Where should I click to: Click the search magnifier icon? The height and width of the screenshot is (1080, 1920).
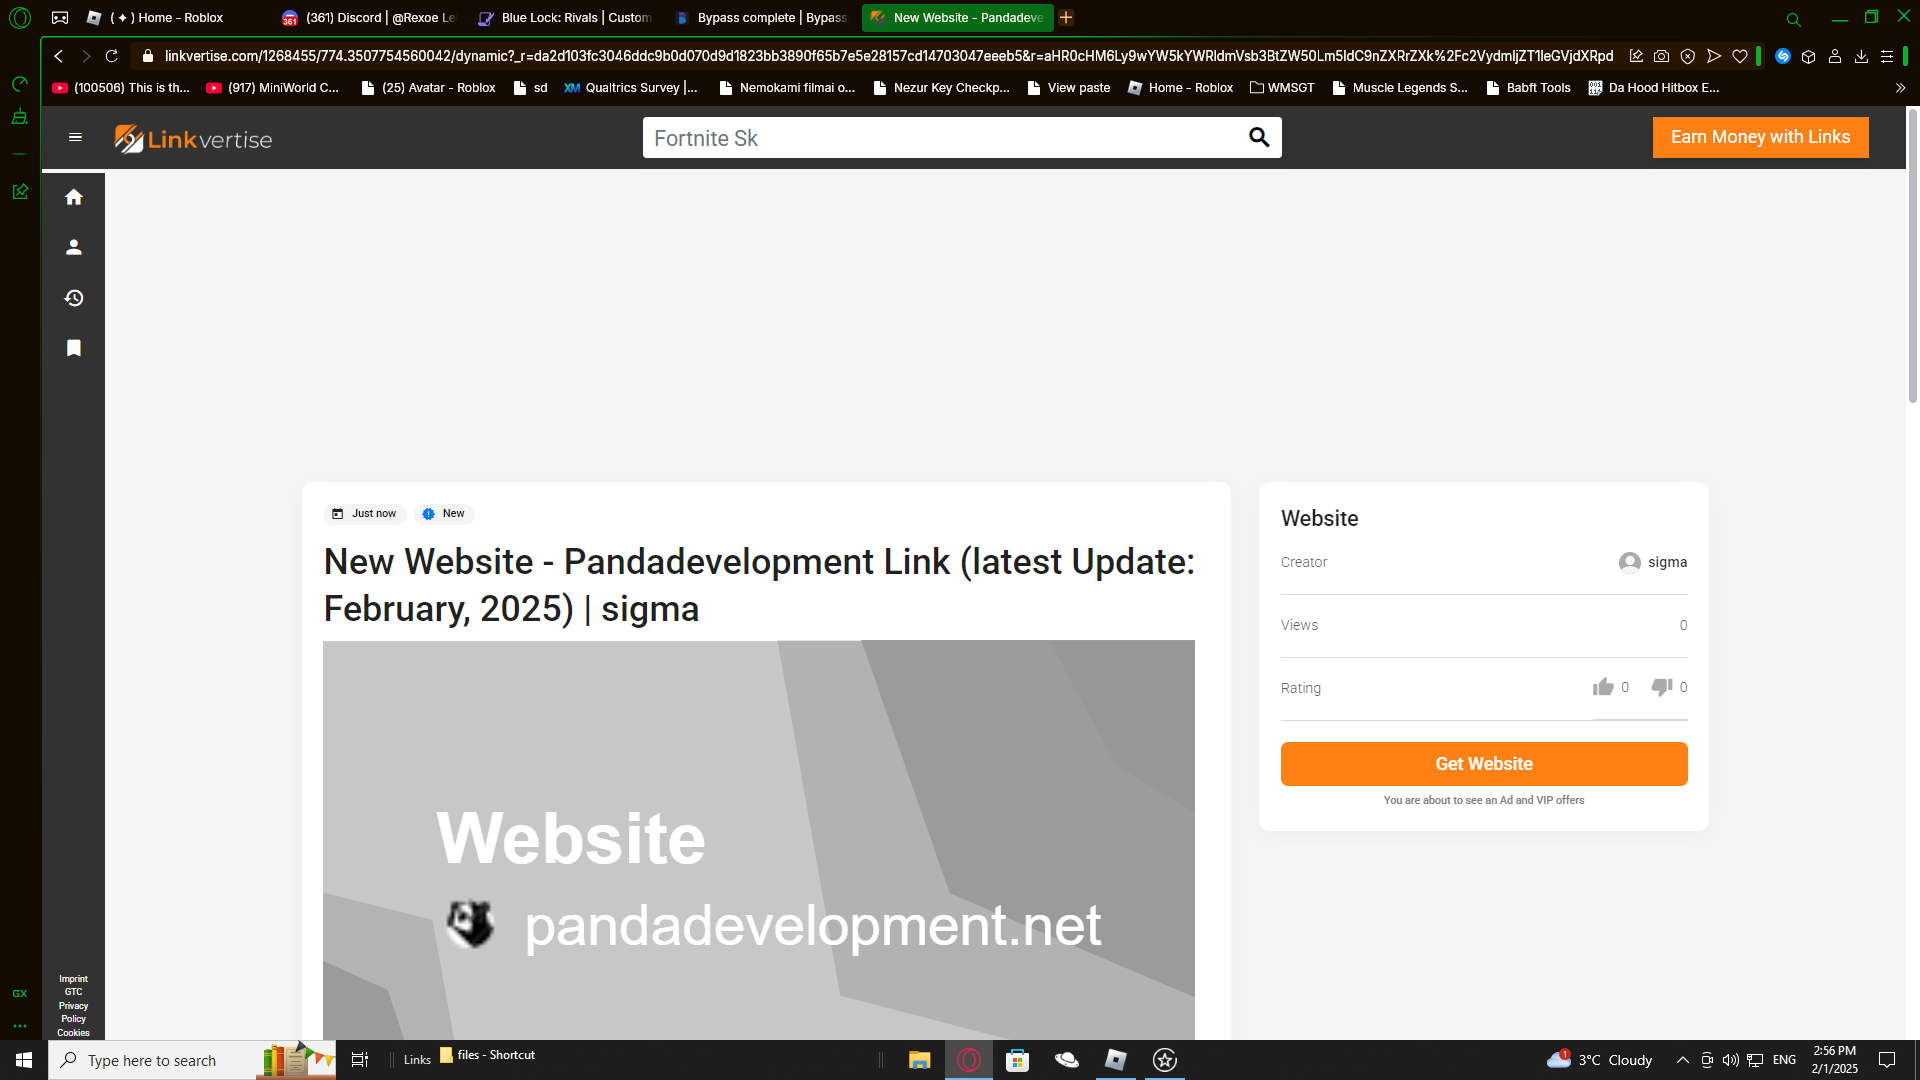tap(1258, 138)
